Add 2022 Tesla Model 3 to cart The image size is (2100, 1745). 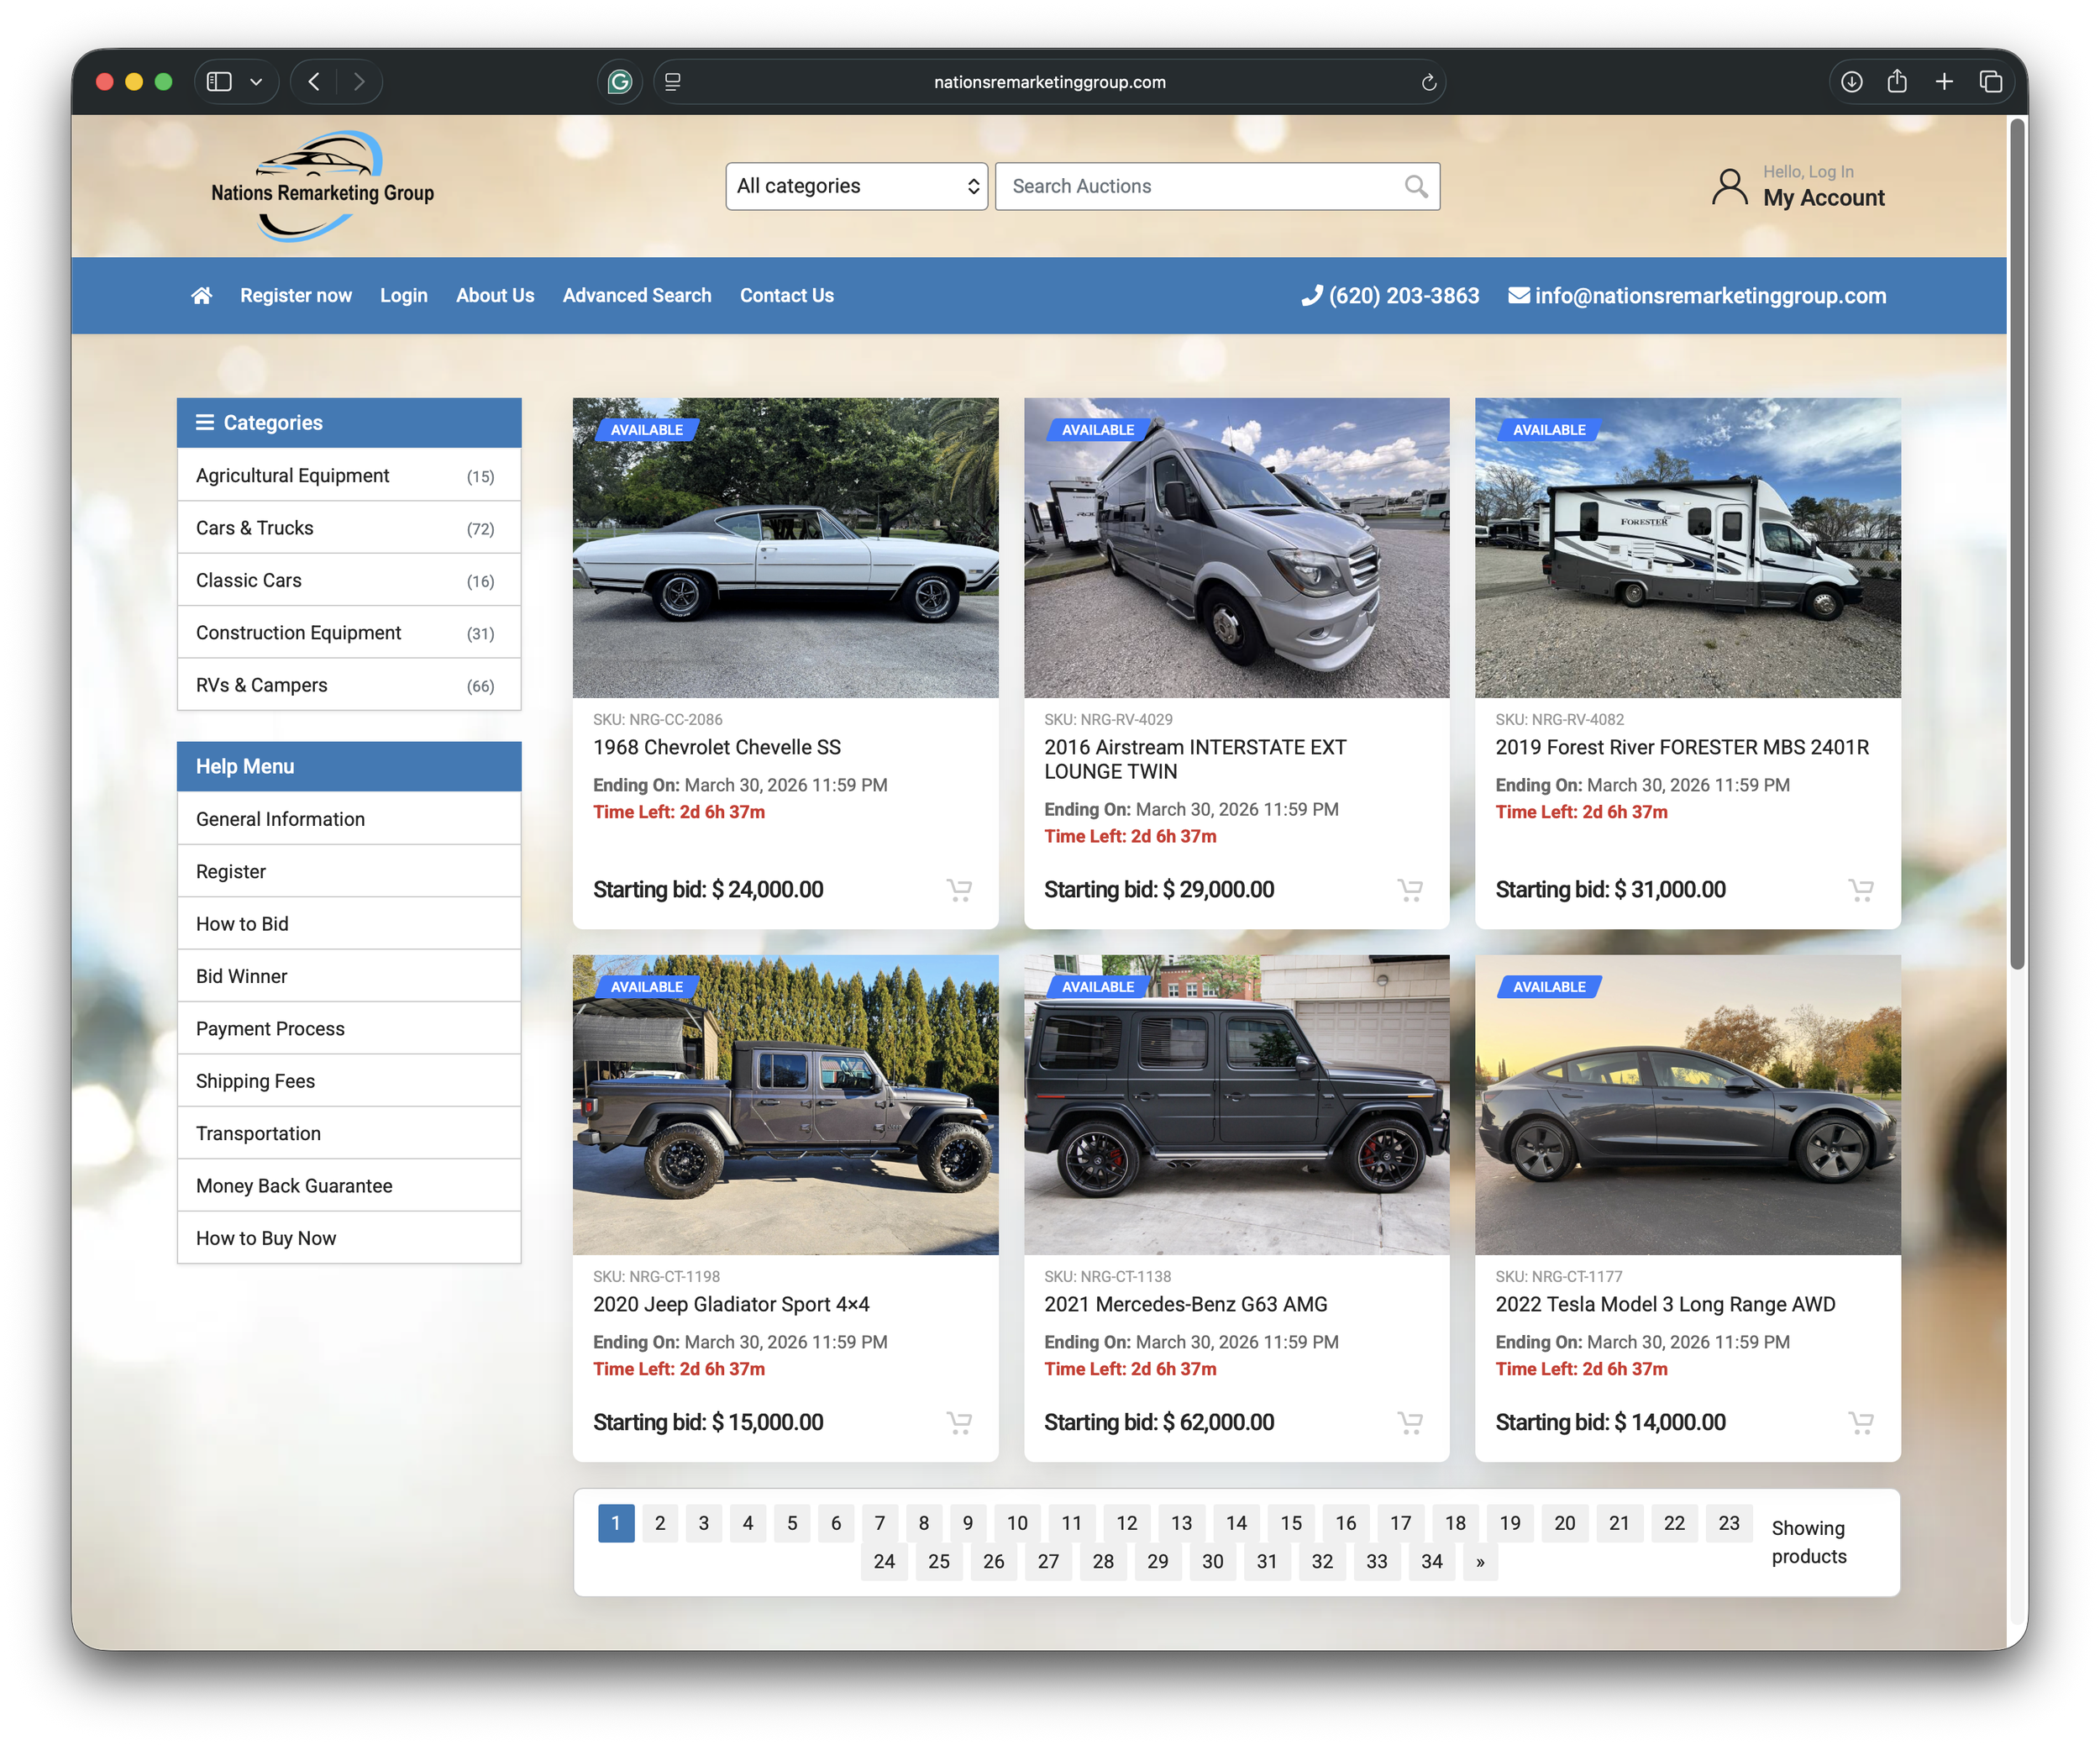[1861, 1422]
